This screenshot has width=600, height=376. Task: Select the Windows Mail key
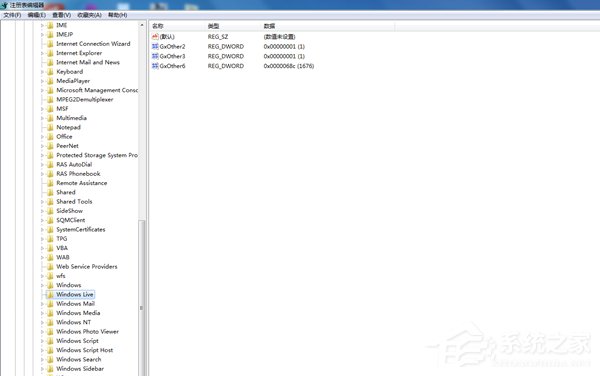(75, 304)
